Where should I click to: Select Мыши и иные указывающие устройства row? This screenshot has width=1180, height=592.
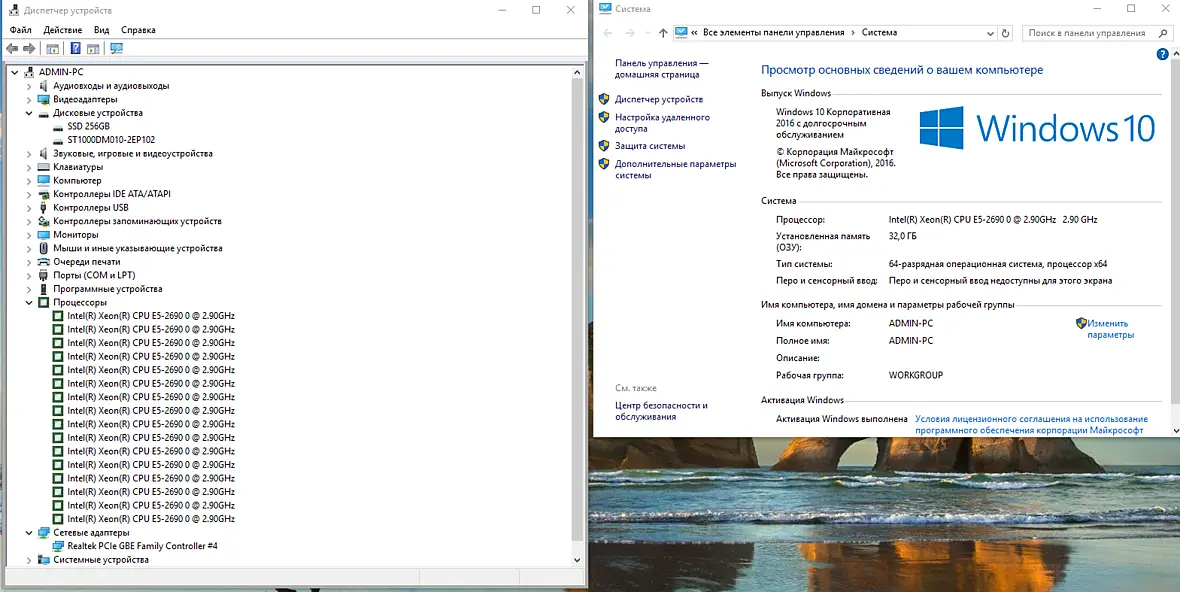[x=138, y=248]
